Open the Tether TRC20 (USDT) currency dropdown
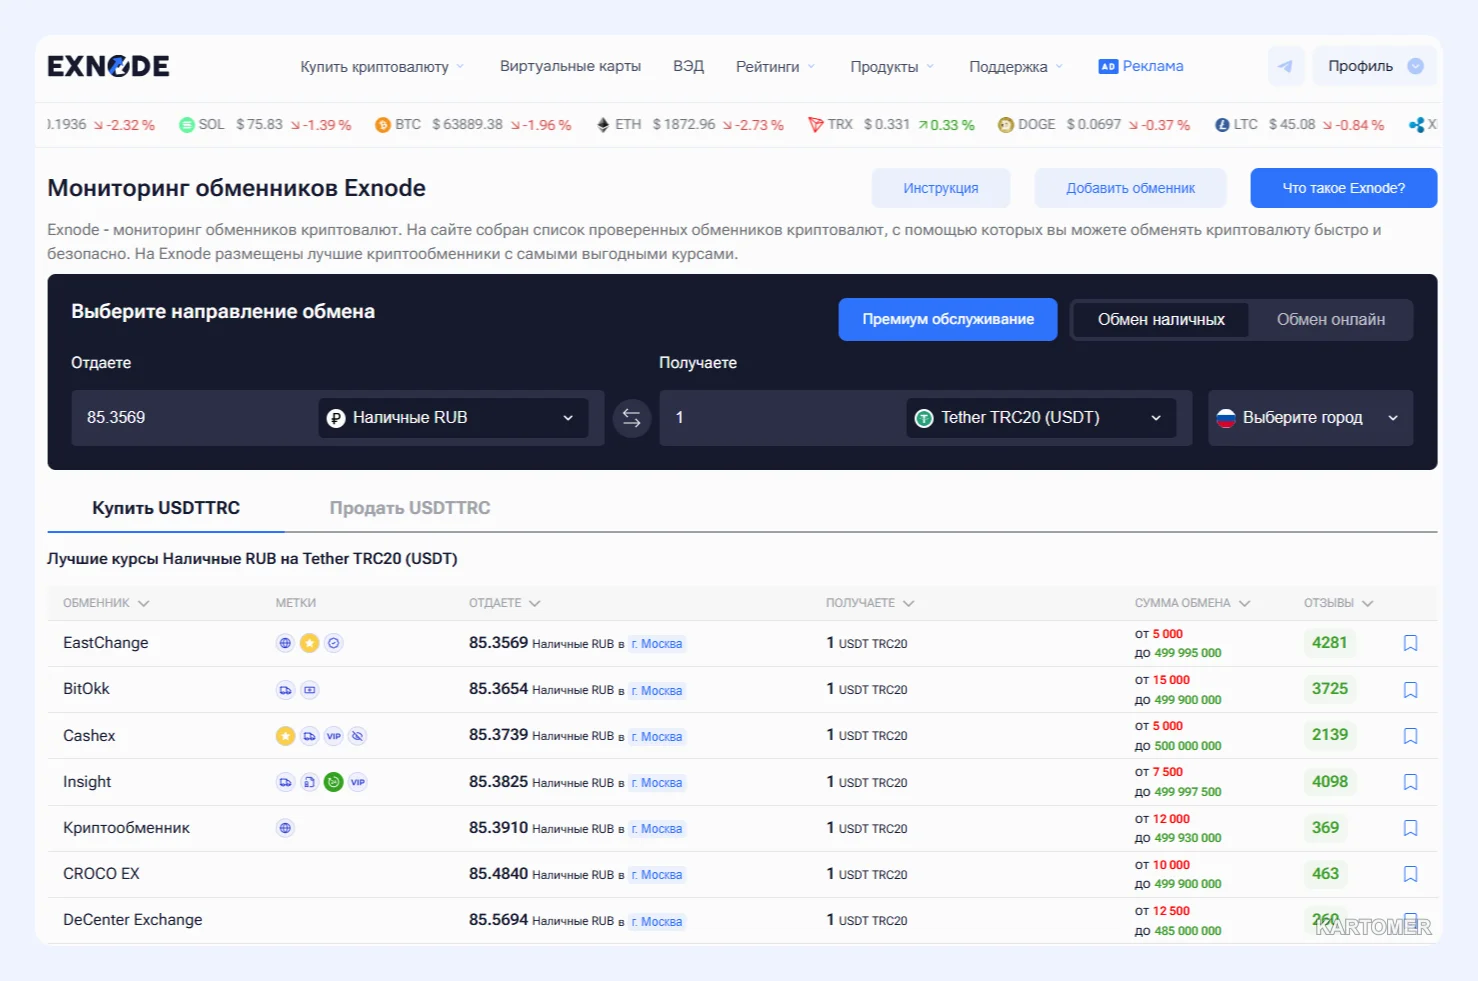This screenshot has height=981, width=1478. point(1041,418)
